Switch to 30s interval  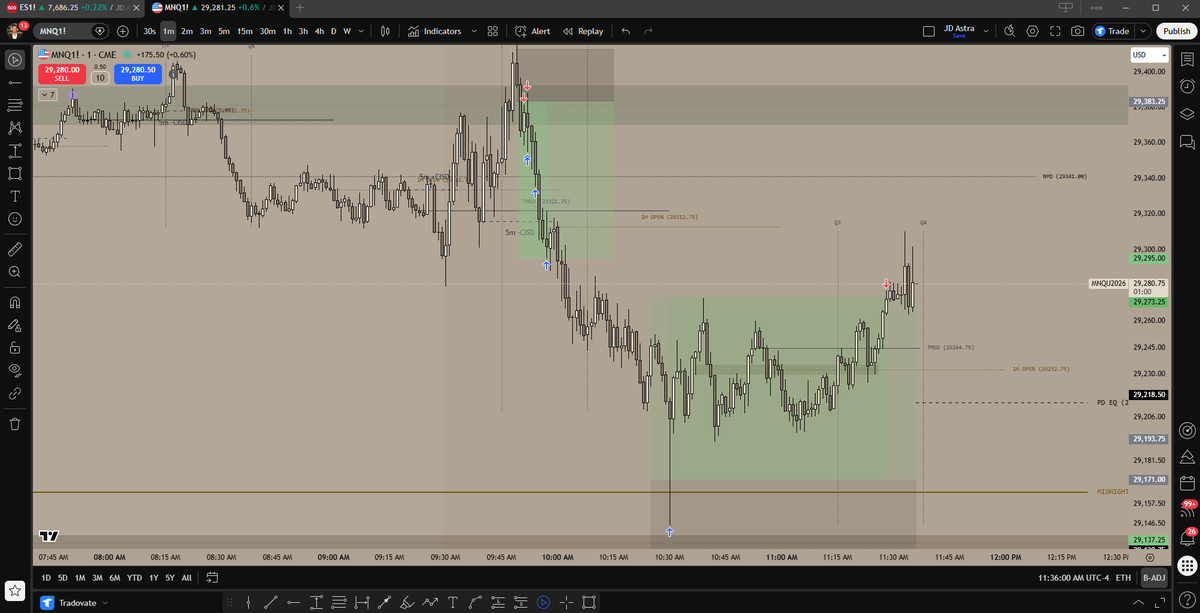(x=149, y=31)
